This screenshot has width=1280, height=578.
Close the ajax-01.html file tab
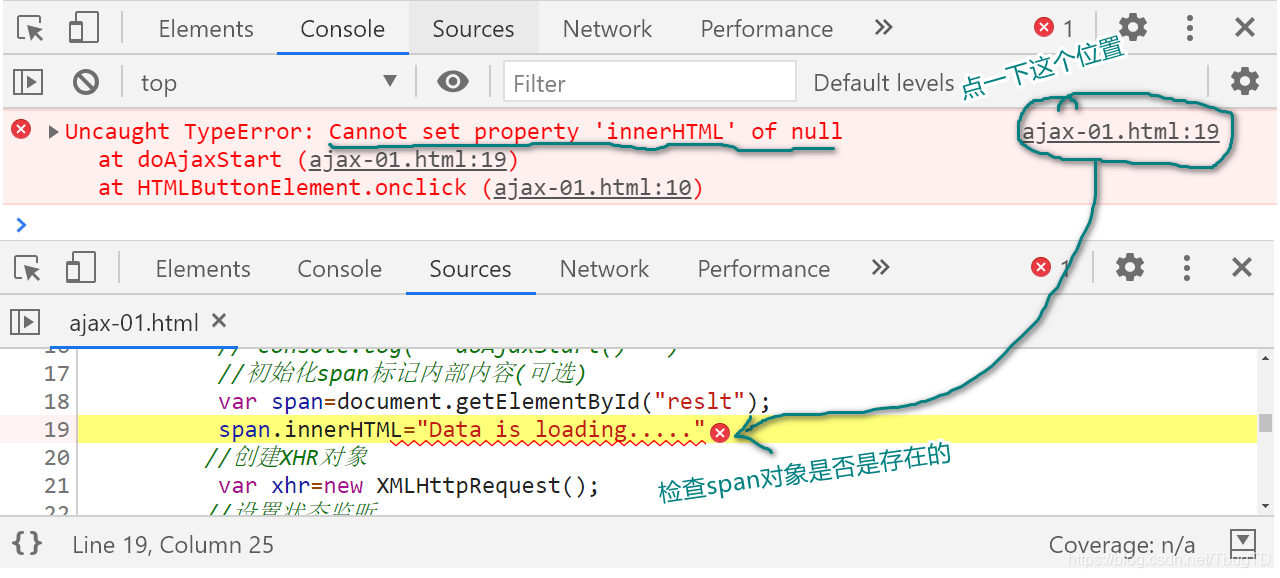click(219, 321)
